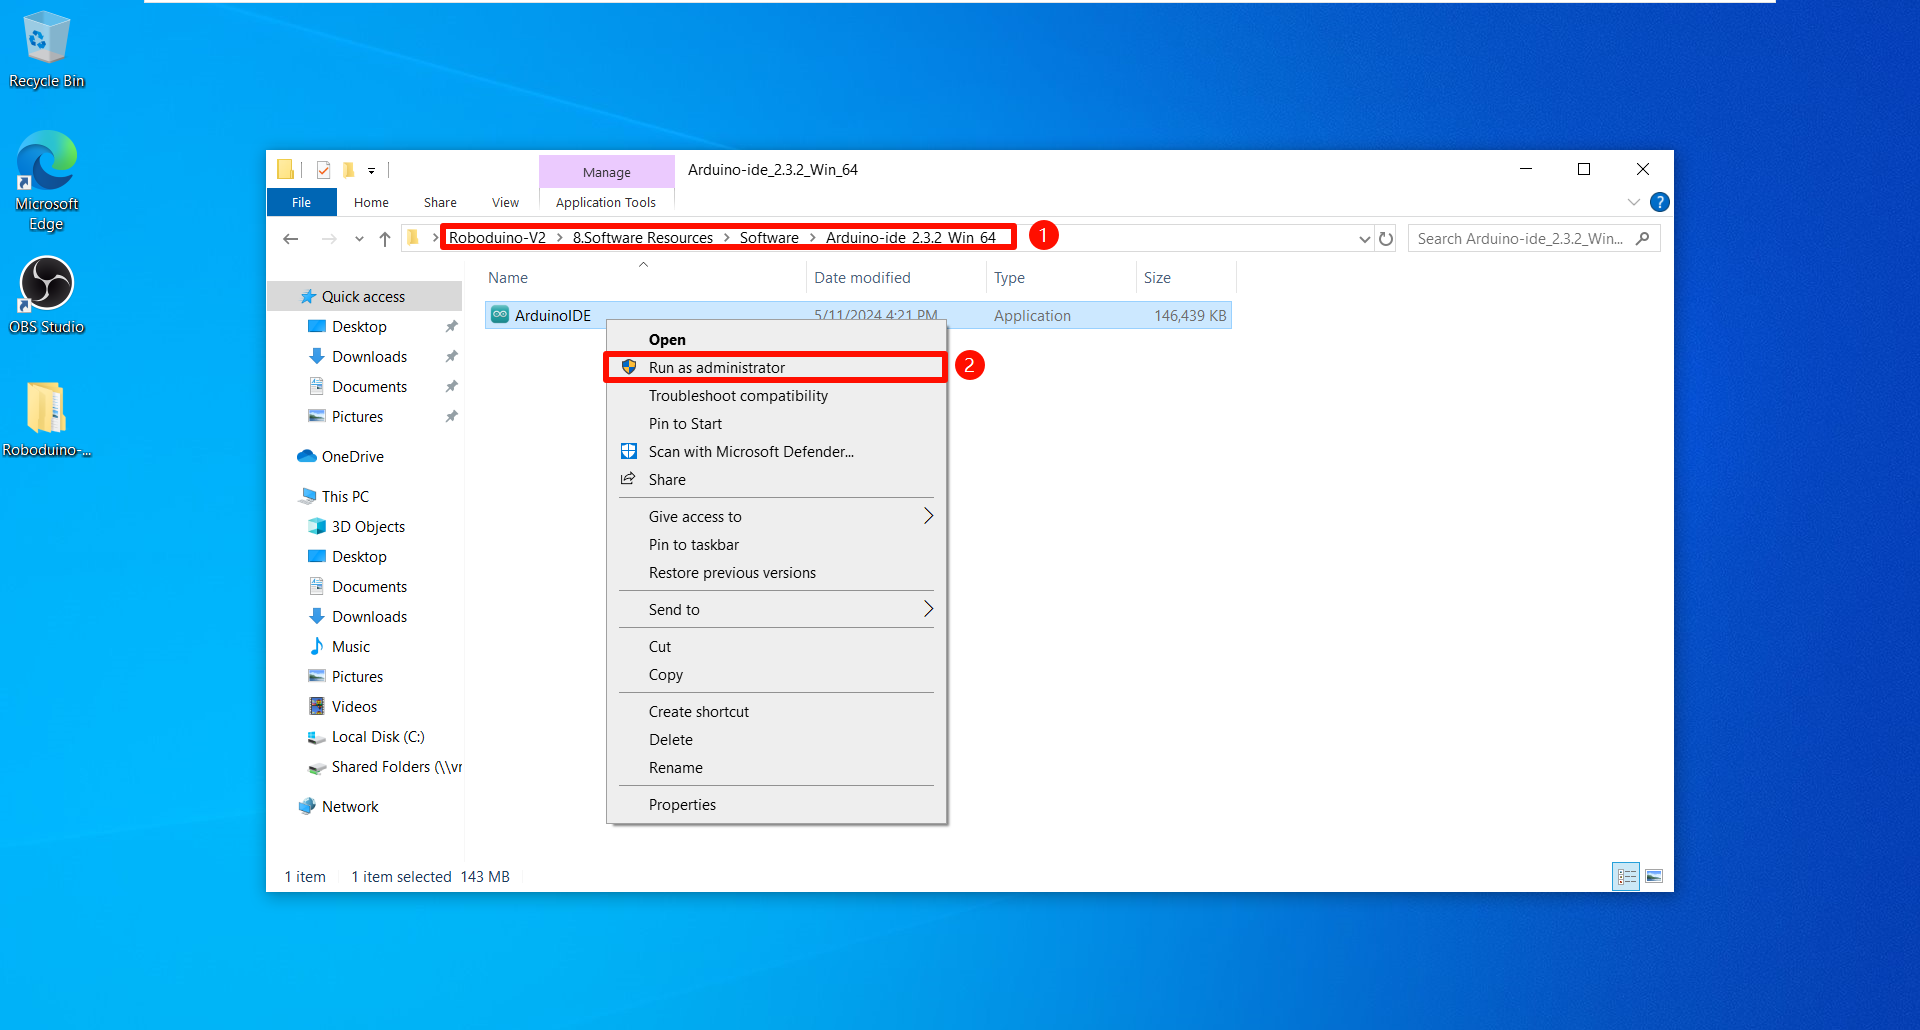Choose Cut from the context menu
Image resolution: width=1920 pixels, height=1030 pixels.
tap(776, 647)
